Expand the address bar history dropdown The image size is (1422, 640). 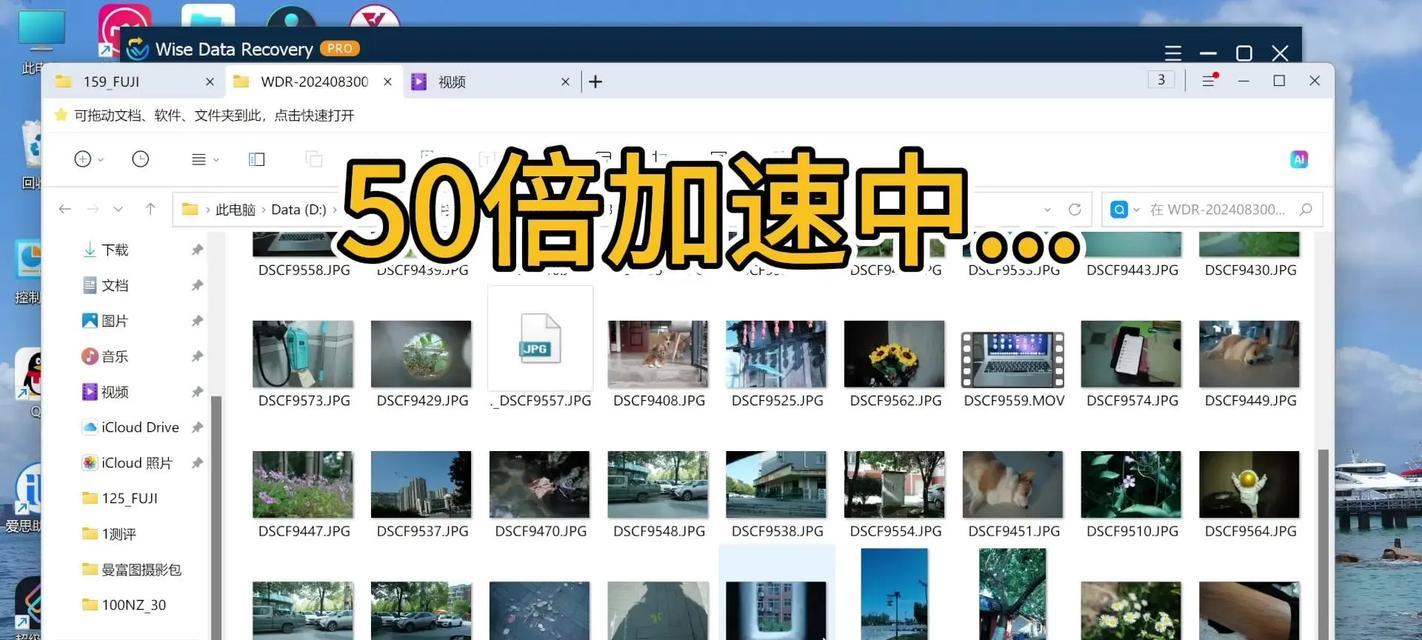(1047, 210)
